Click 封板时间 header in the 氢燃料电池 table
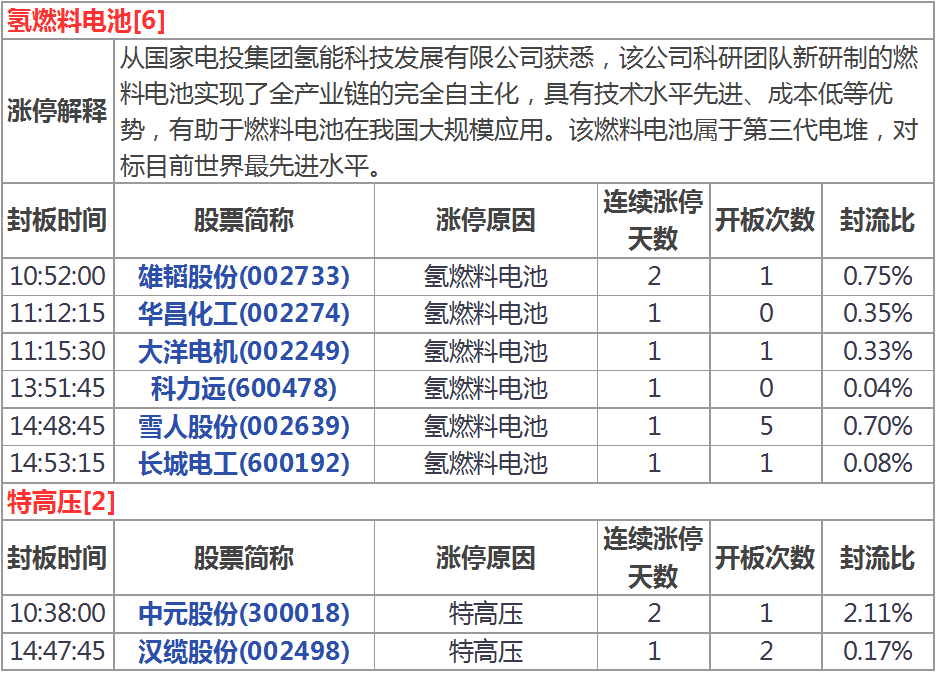 pyautogui.click(x=57, y=220)
